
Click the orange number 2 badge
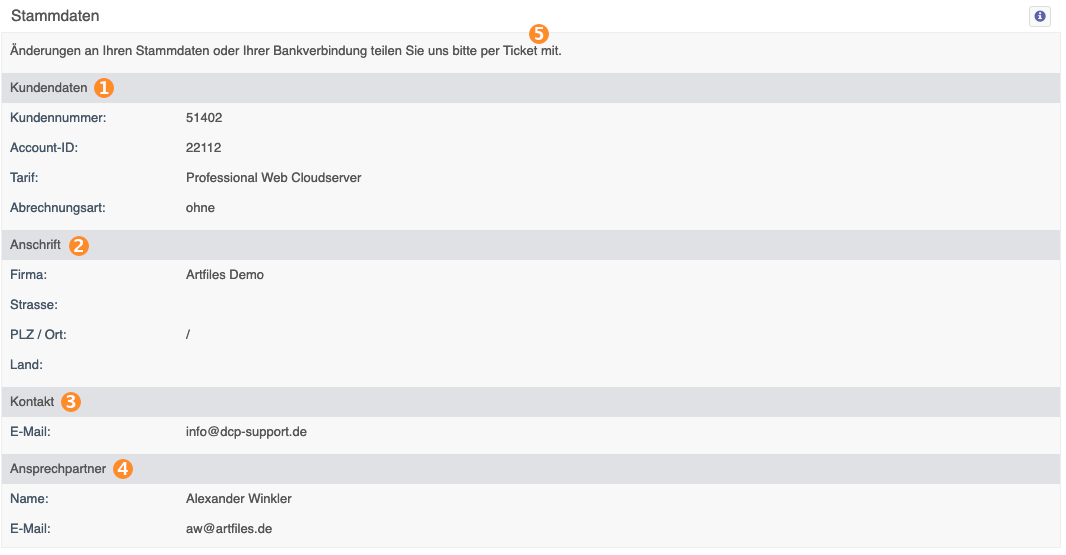click(79, 246)
